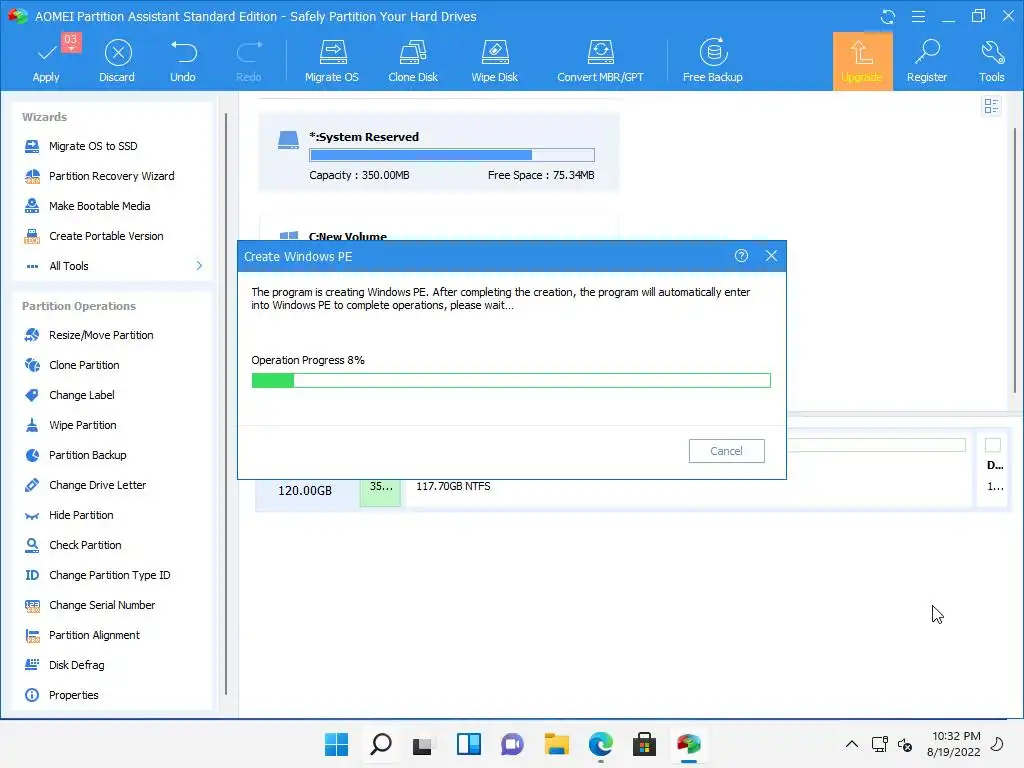Open Task View on taskbar
This screenshot has width=1024, height=768.
(x=423, y=744)
